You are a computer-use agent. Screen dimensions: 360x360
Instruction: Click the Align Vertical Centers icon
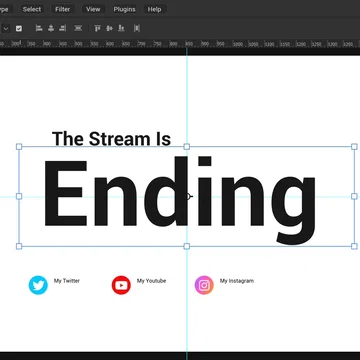pos(109,28)
